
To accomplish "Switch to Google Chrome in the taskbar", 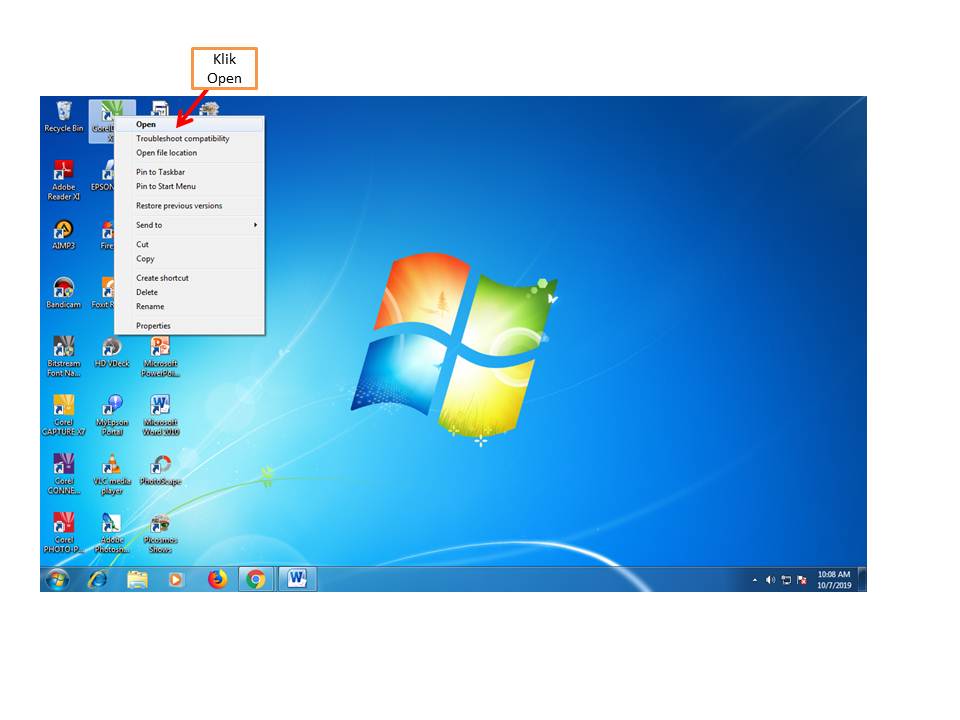I will pyautogui.click(x=256, y=579).
